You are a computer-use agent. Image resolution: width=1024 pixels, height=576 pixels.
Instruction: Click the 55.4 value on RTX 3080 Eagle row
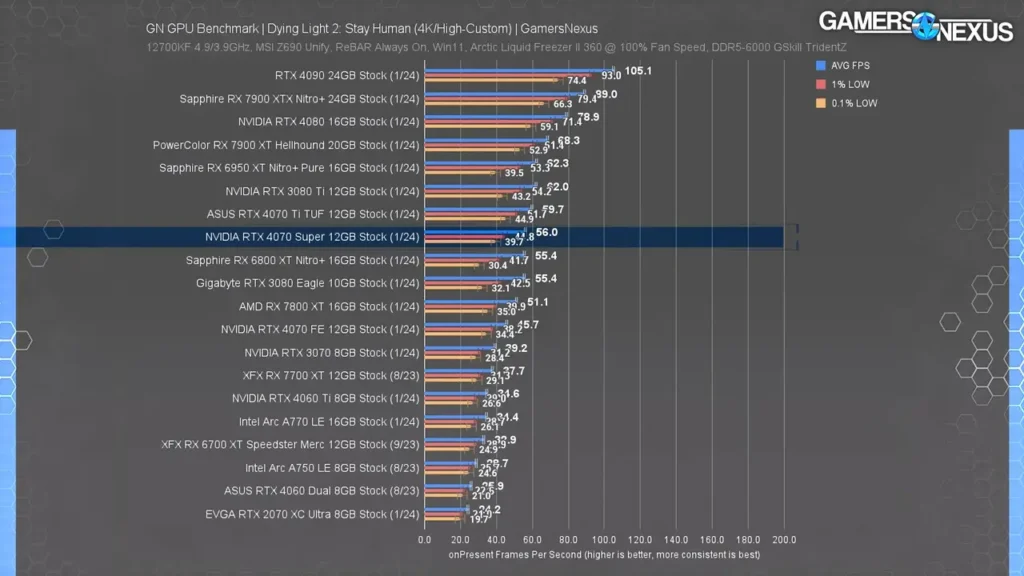(x=546, y=279)
